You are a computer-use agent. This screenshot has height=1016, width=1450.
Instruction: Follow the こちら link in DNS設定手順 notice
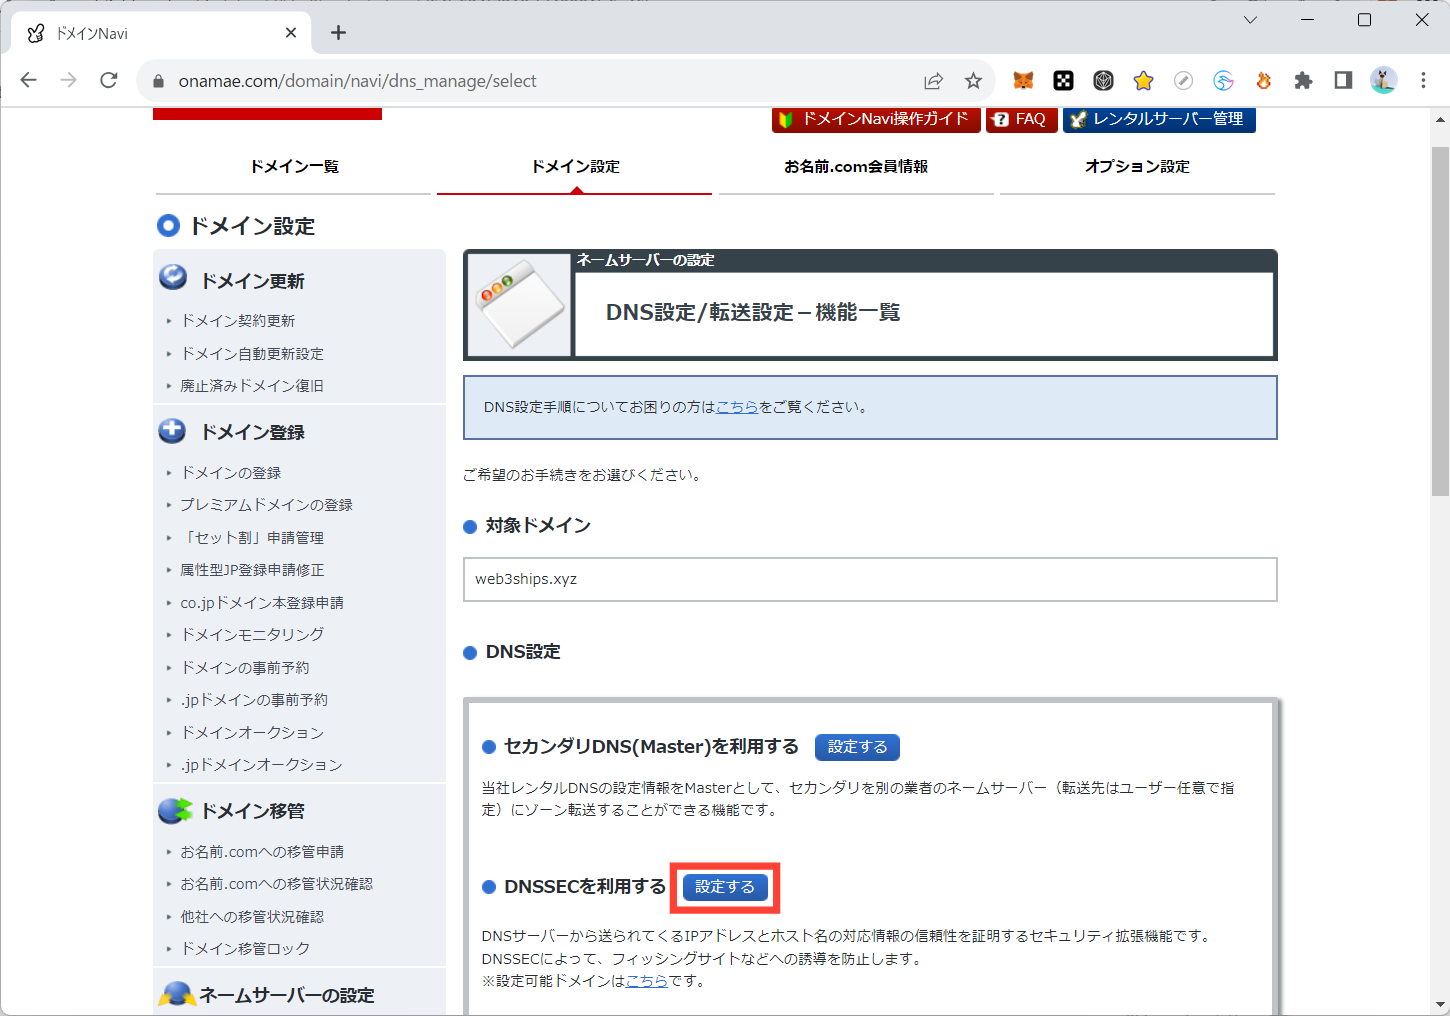click(x=737, y=407)
